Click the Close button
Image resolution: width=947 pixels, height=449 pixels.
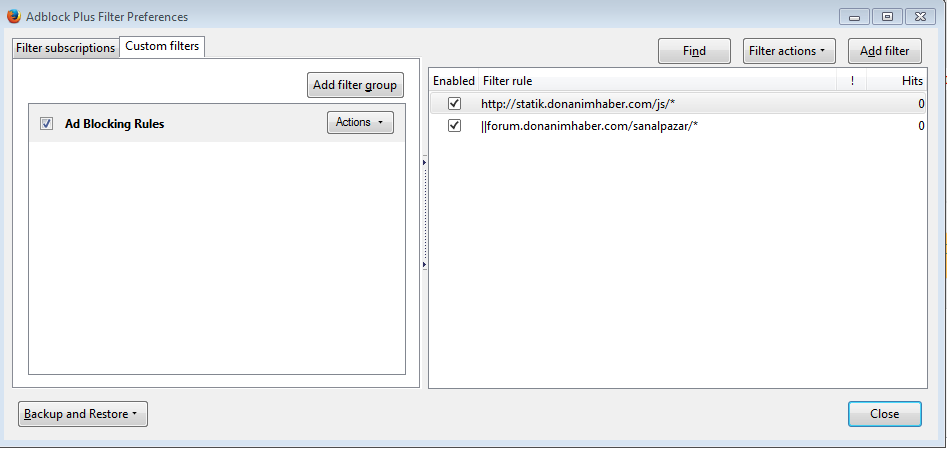point(884,414)
